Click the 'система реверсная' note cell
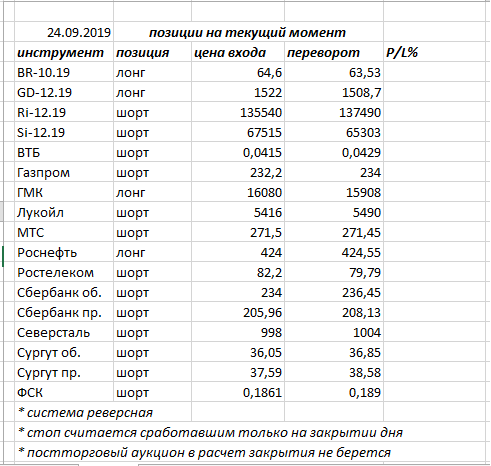The width and height of the screenshot is (491, 466). (x=103, y=412)
